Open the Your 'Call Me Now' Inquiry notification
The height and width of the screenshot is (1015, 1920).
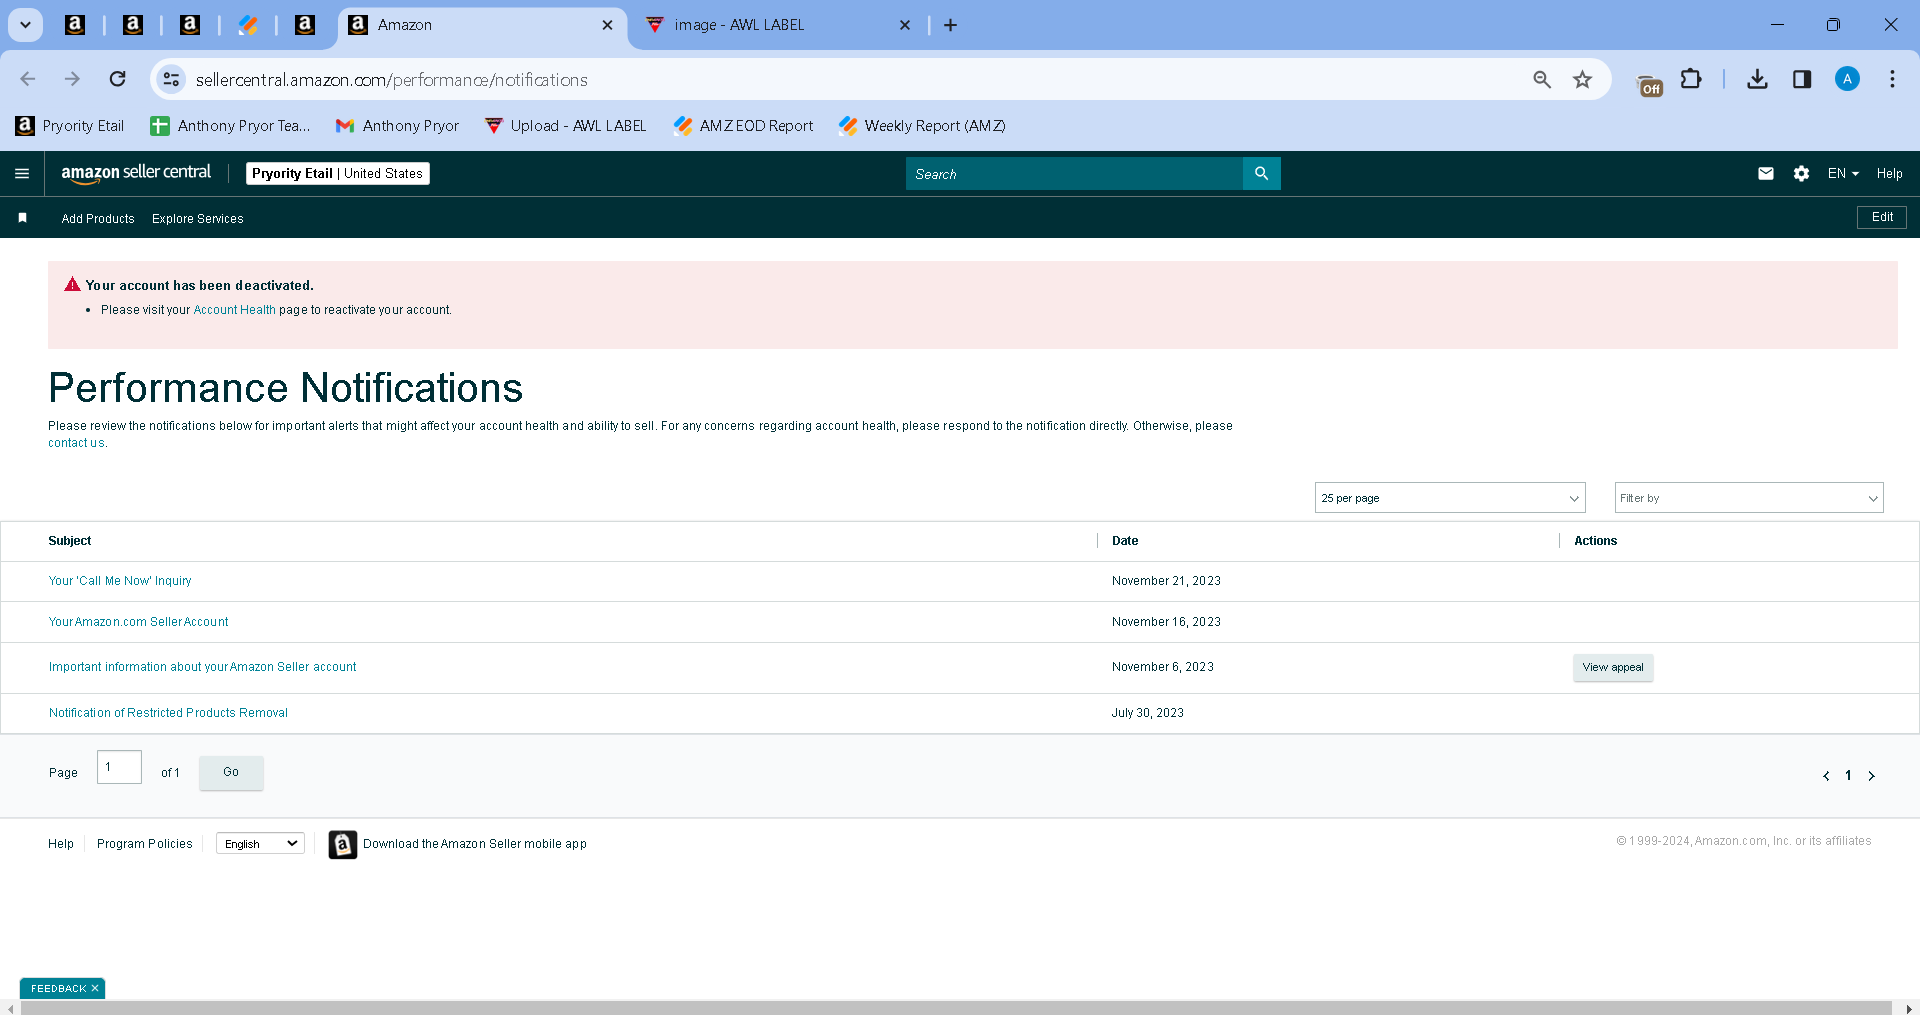pos(120,581)
